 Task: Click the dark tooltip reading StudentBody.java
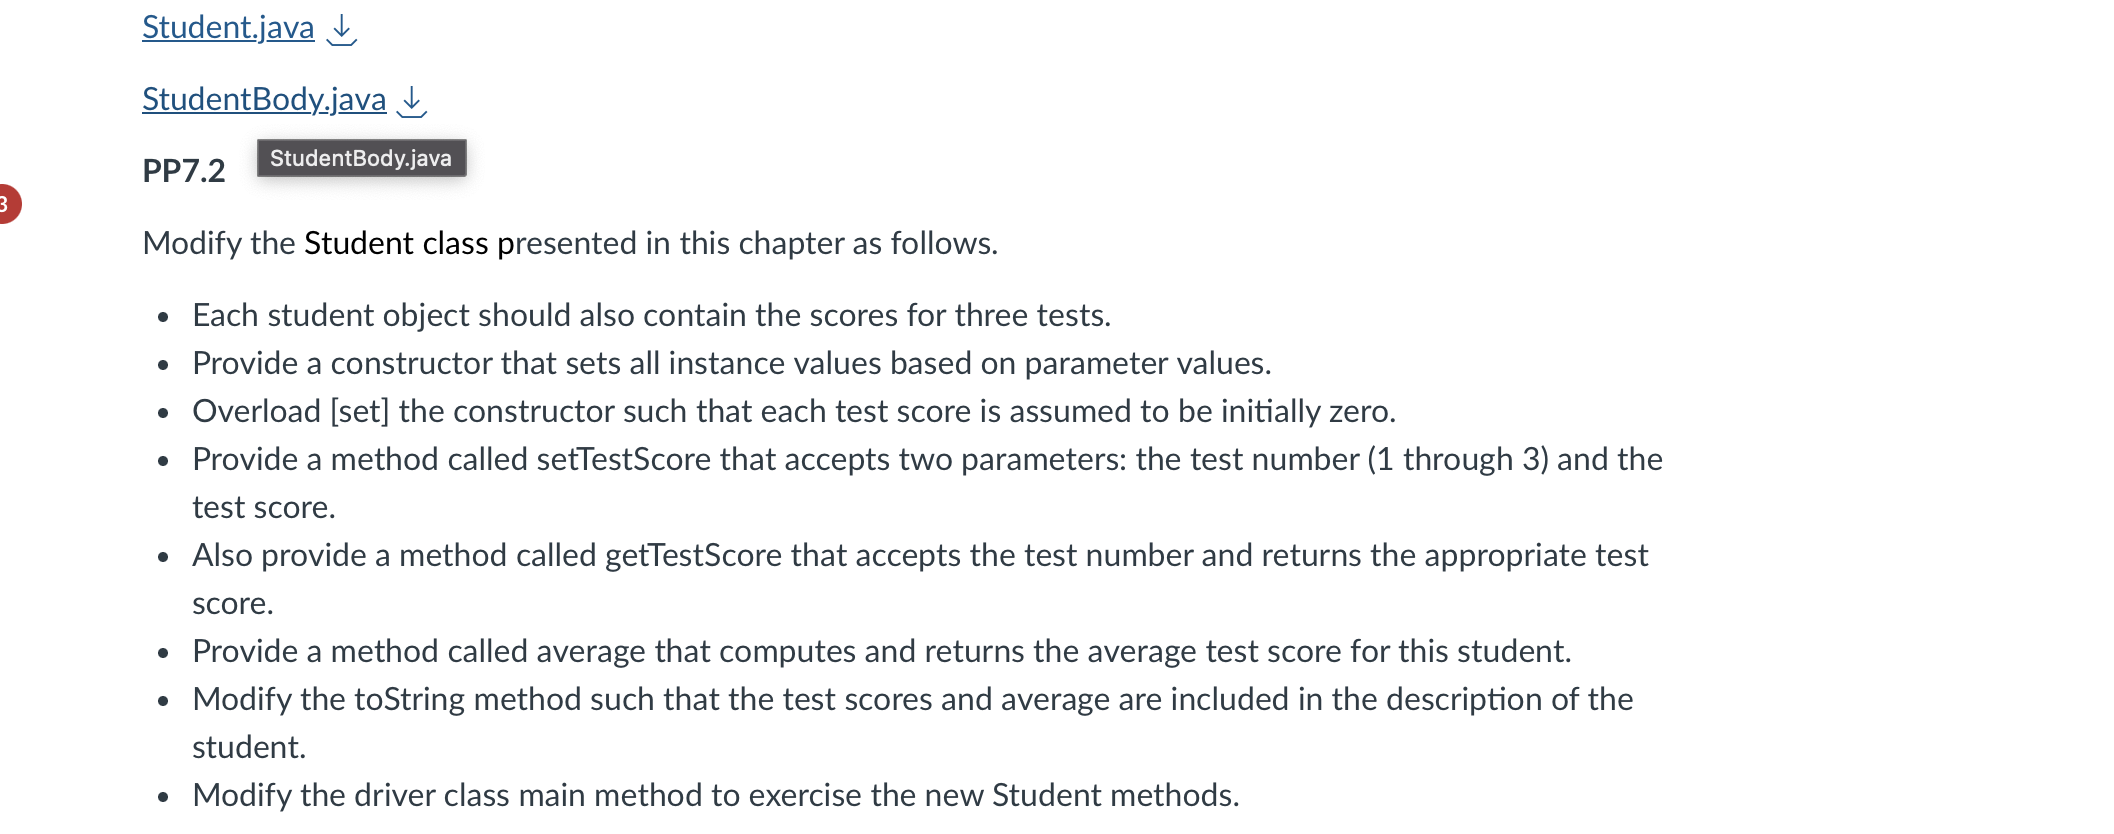[x=361, y=158]
